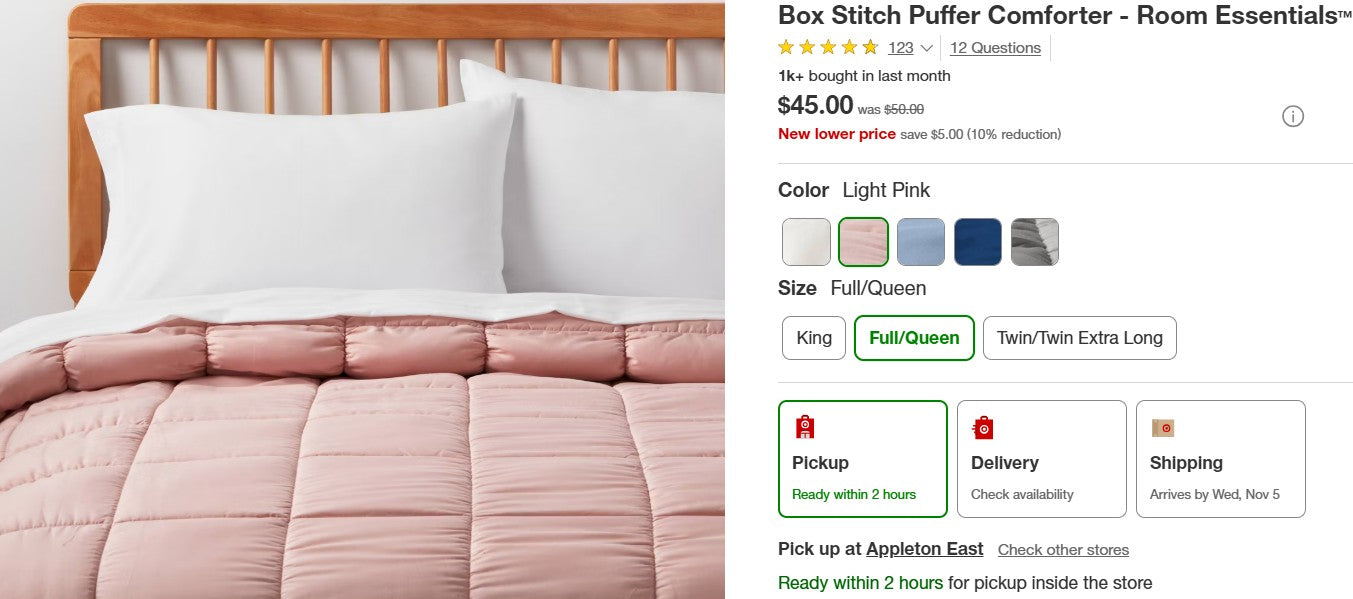The width and height of the screenshot is (1353, 599).
Task: Switch fulfillment to Shipping
Action: pyautogui.click(x=1220, y=458)
